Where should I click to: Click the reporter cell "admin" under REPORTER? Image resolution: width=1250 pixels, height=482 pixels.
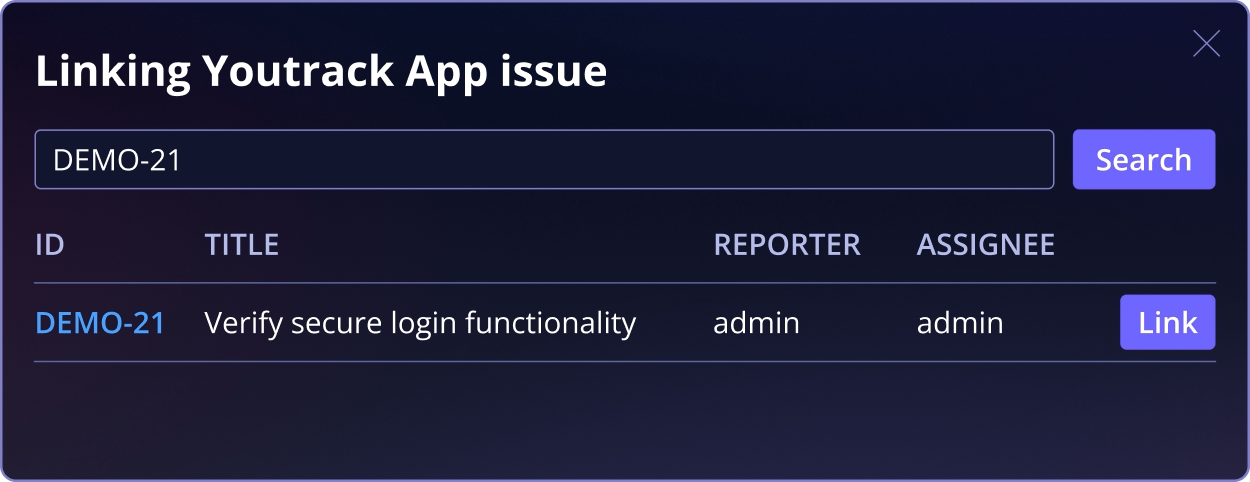[756, 323]
